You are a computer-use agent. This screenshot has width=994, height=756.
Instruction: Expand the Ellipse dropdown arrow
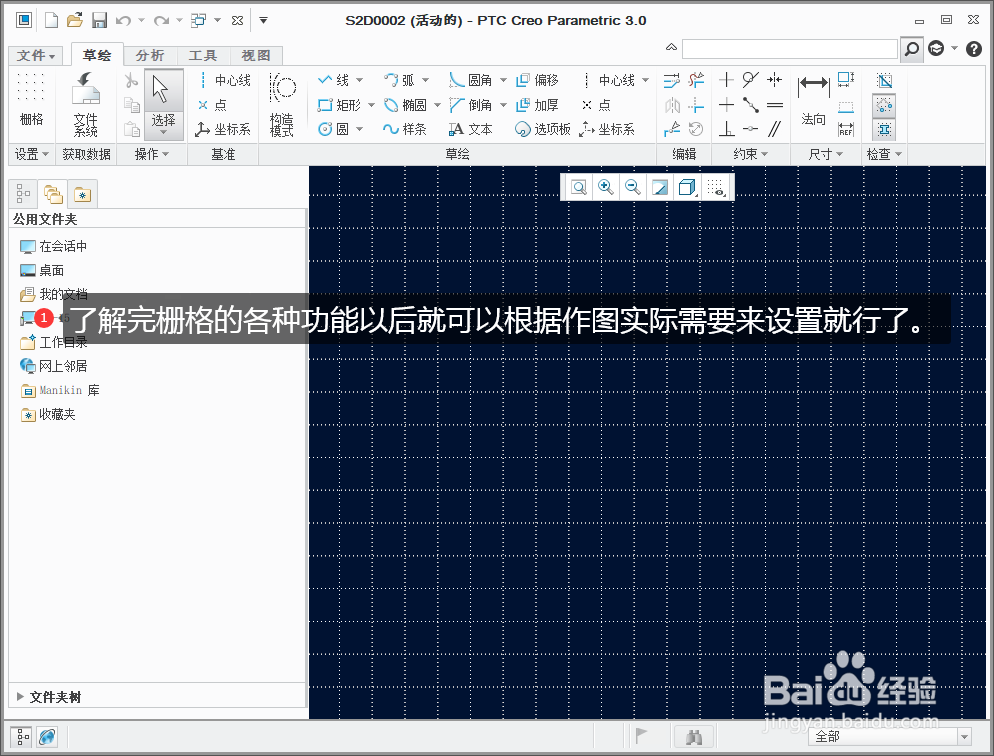pyautogui.click(x=437, y=105)
